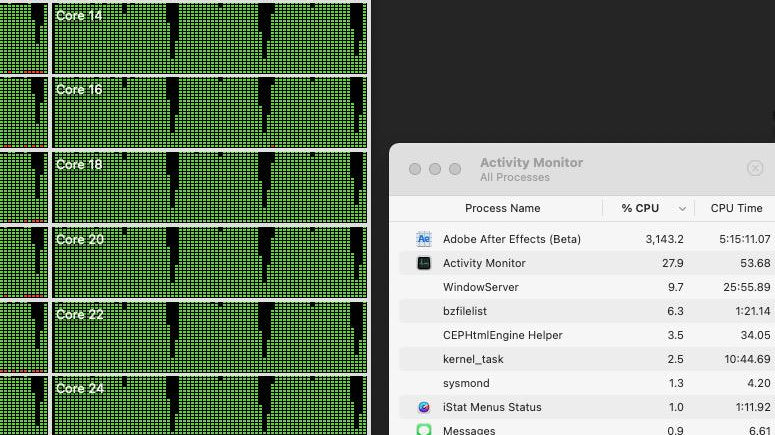Click the Core 20 usage graph

click(209, 261)
